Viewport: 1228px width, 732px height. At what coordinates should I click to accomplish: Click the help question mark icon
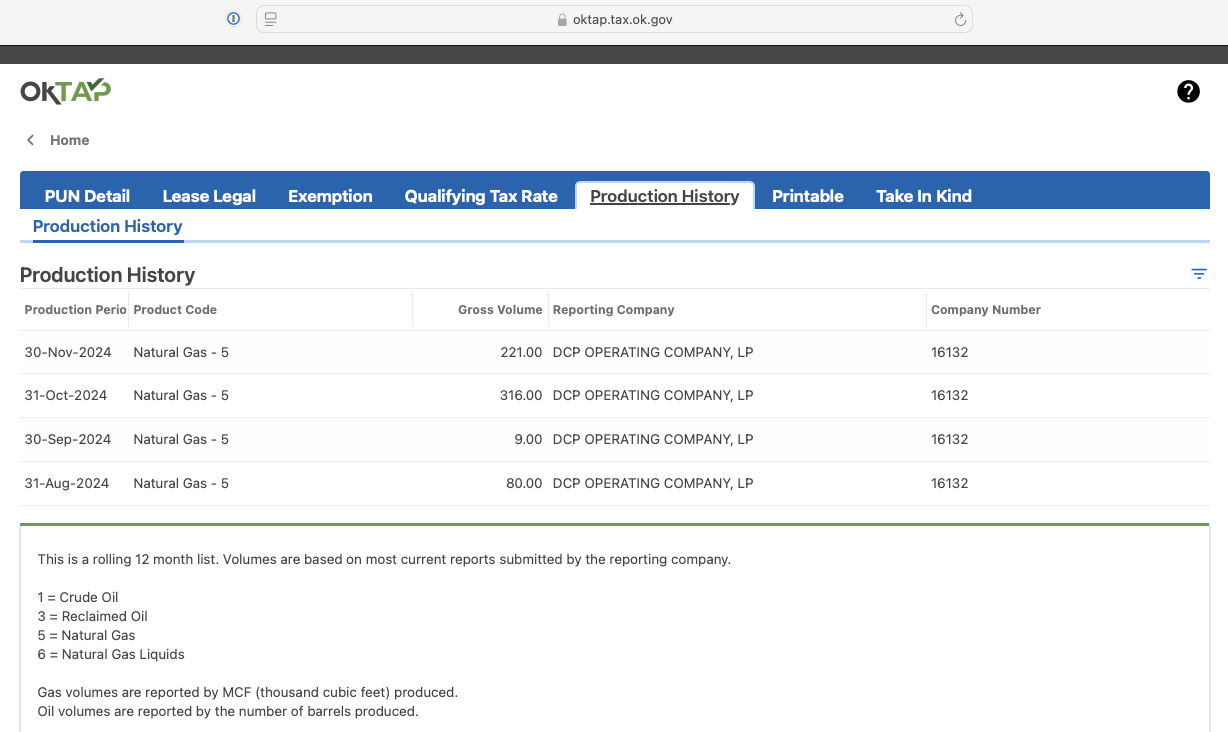point(1188,92)
